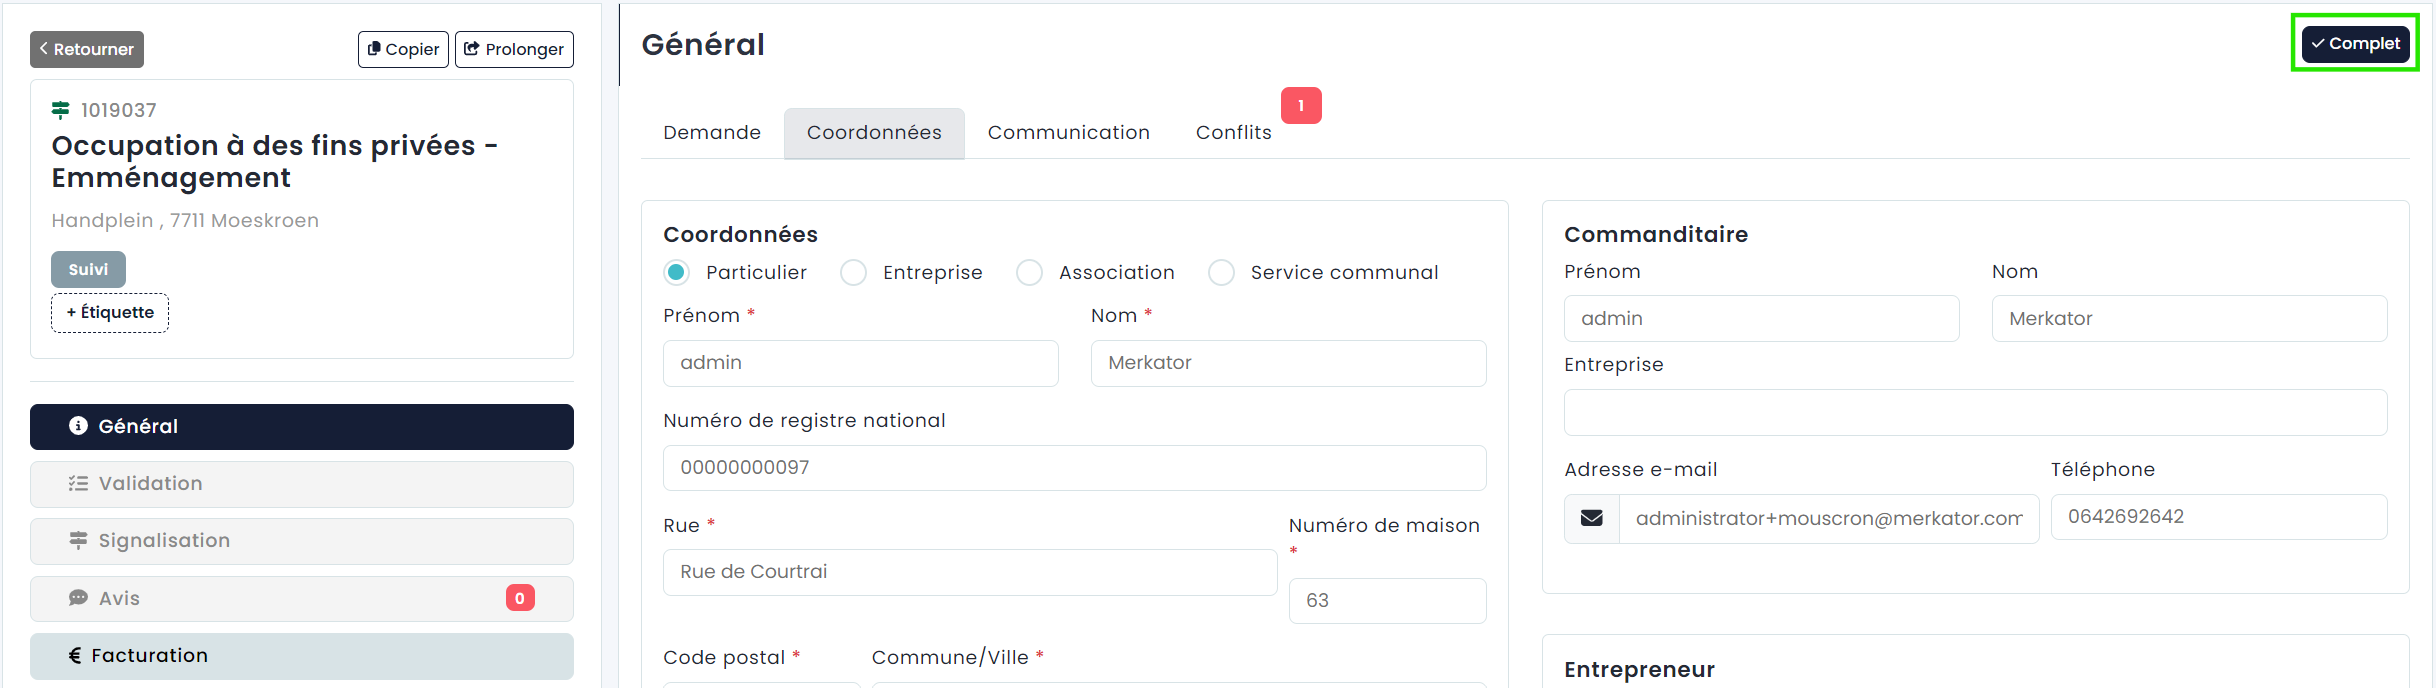
Task: Click the speech bubble icon in Avis
Action: tap(78, 598)
